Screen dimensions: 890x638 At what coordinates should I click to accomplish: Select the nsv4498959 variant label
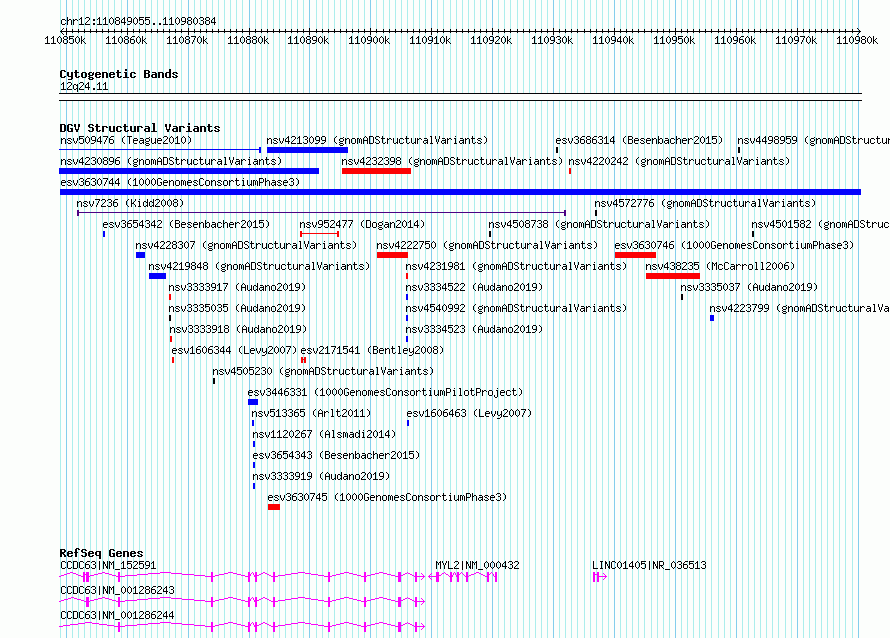coord(813,140)
